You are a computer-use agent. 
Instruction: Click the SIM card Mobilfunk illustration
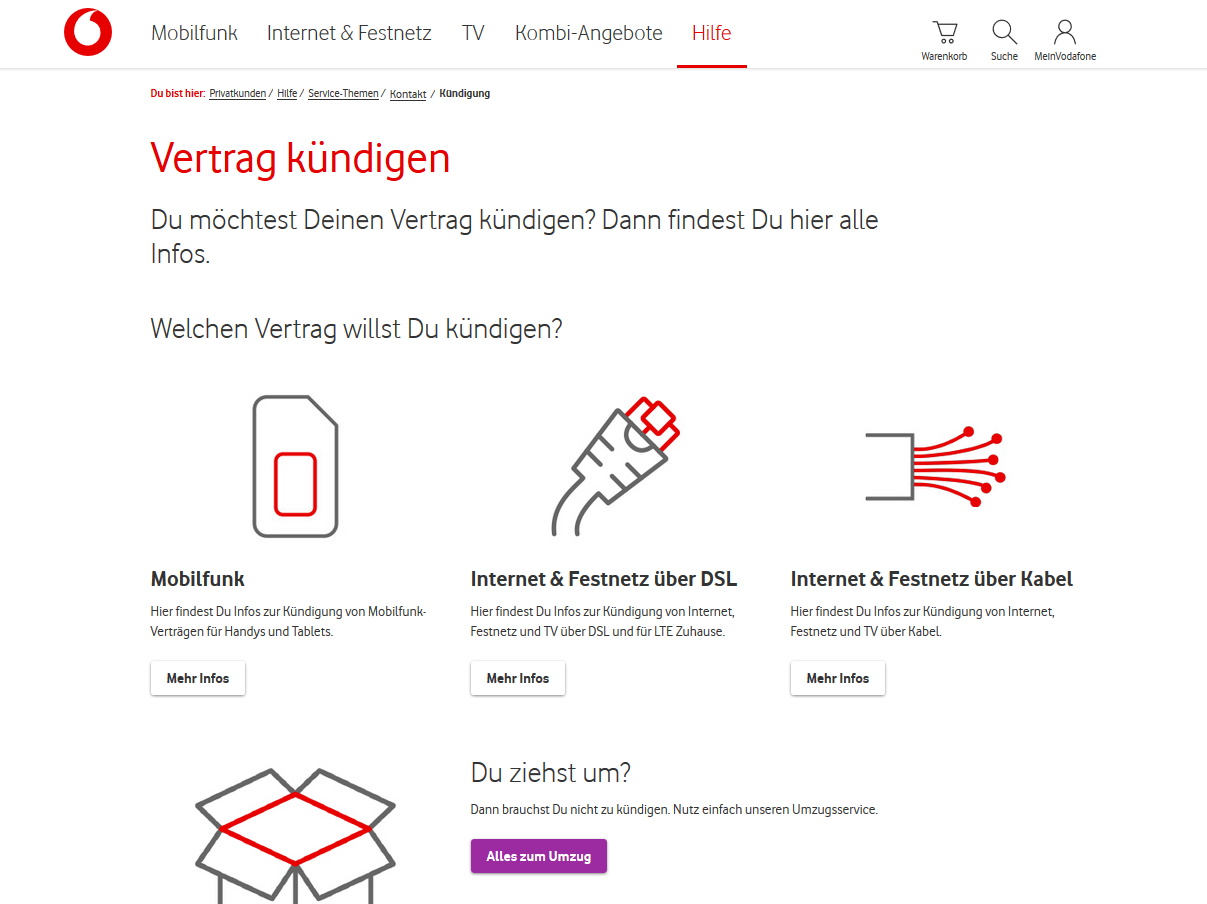coord(295,466)
